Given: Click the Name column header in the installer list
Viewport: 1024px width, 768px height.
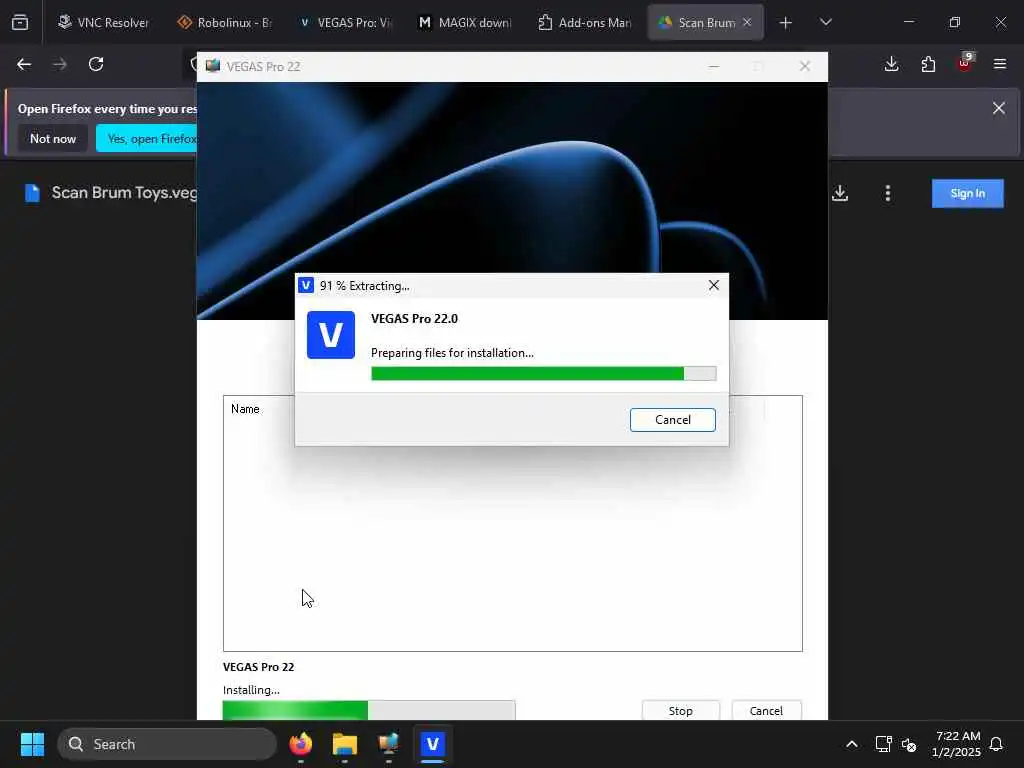Looking at the screenshot, I should [245, 409].
